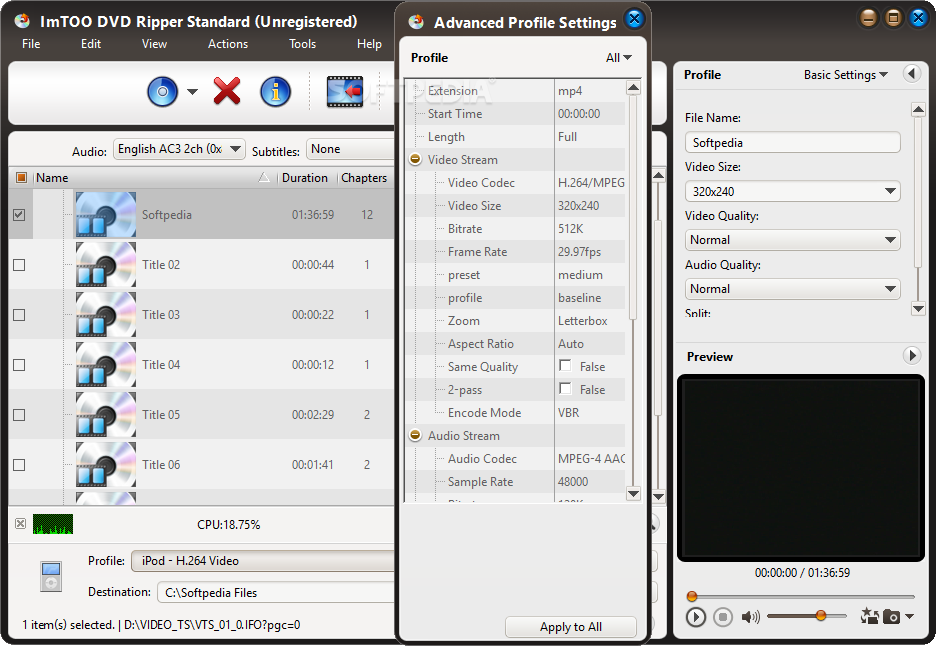Viewport: 936px width, 646px height.
Task: Play the preview video
Action: 695,617
